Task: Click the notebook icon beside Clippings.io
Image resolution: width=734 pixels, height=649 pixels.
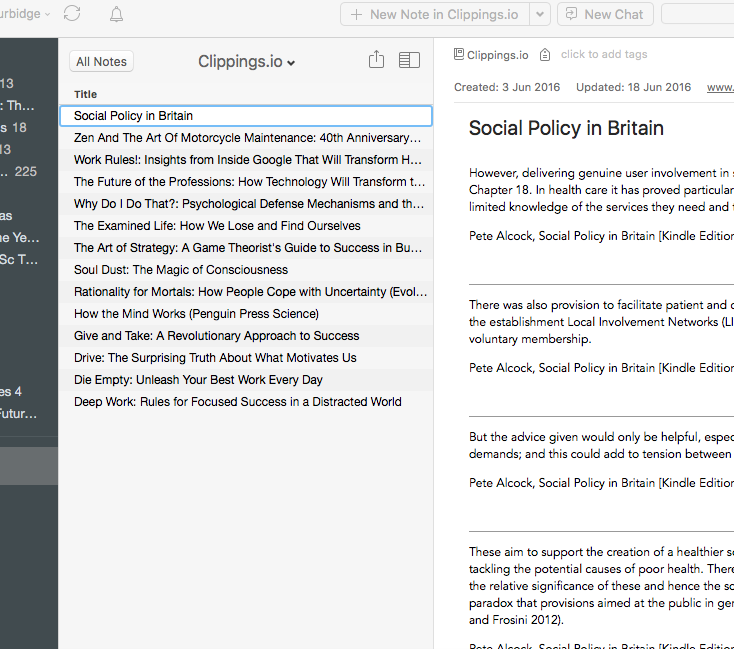Action: [x=459, y=55]
